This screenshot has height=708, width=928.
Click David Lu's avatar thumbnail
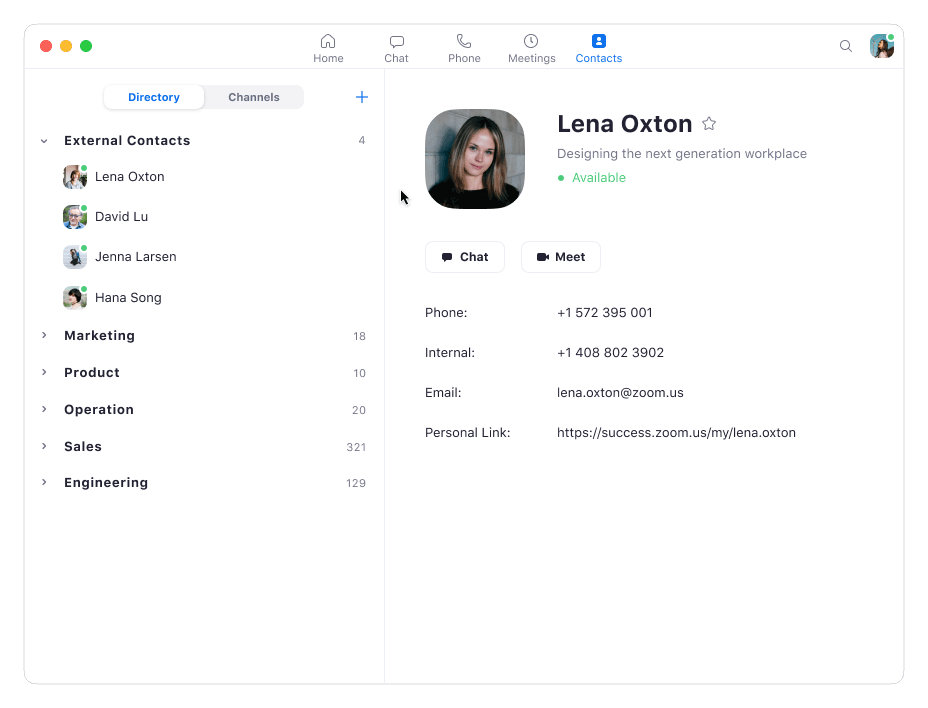click(x=75, y=217)
